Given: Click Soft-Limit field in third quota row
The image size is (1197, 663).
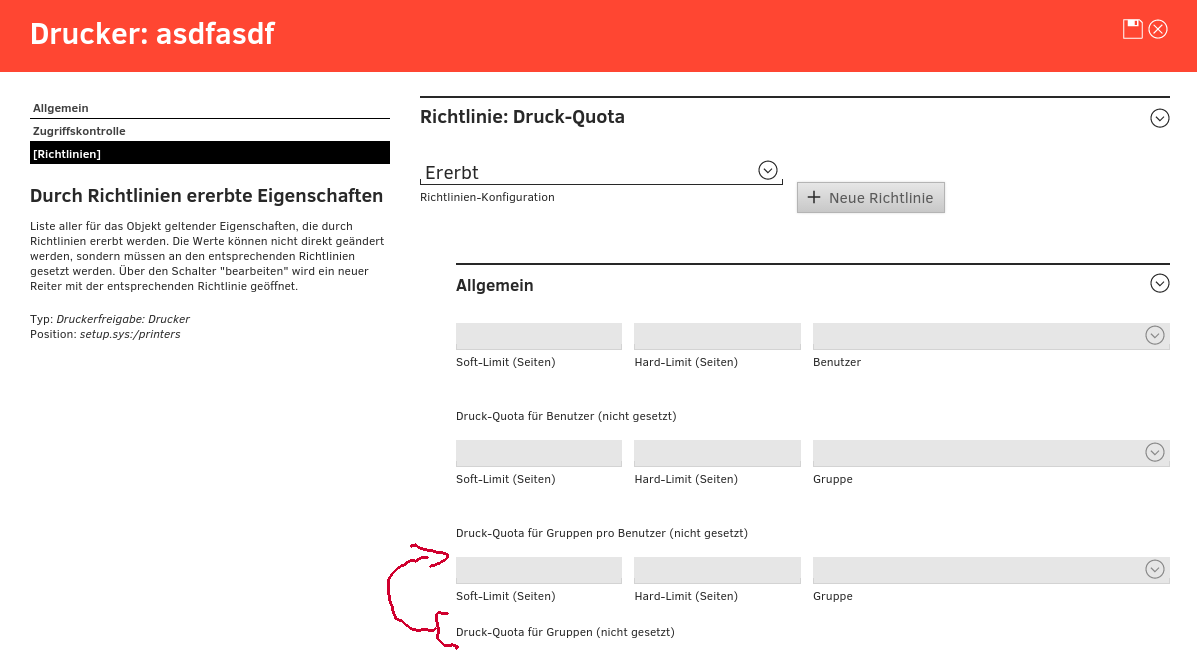Looking at the screenshot, I should pos(538,570).
